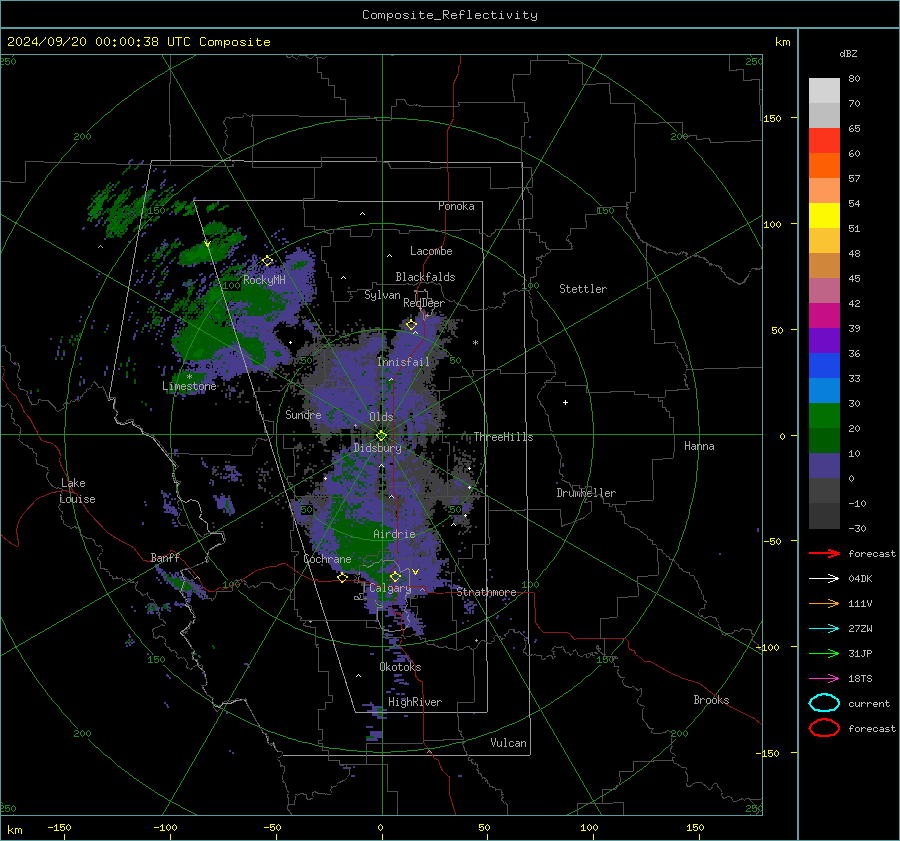Viewport: 900px width, 841px height.
Task: Click the dBZ legend heading
Action: pyautogui.click(x=848, y=53)
